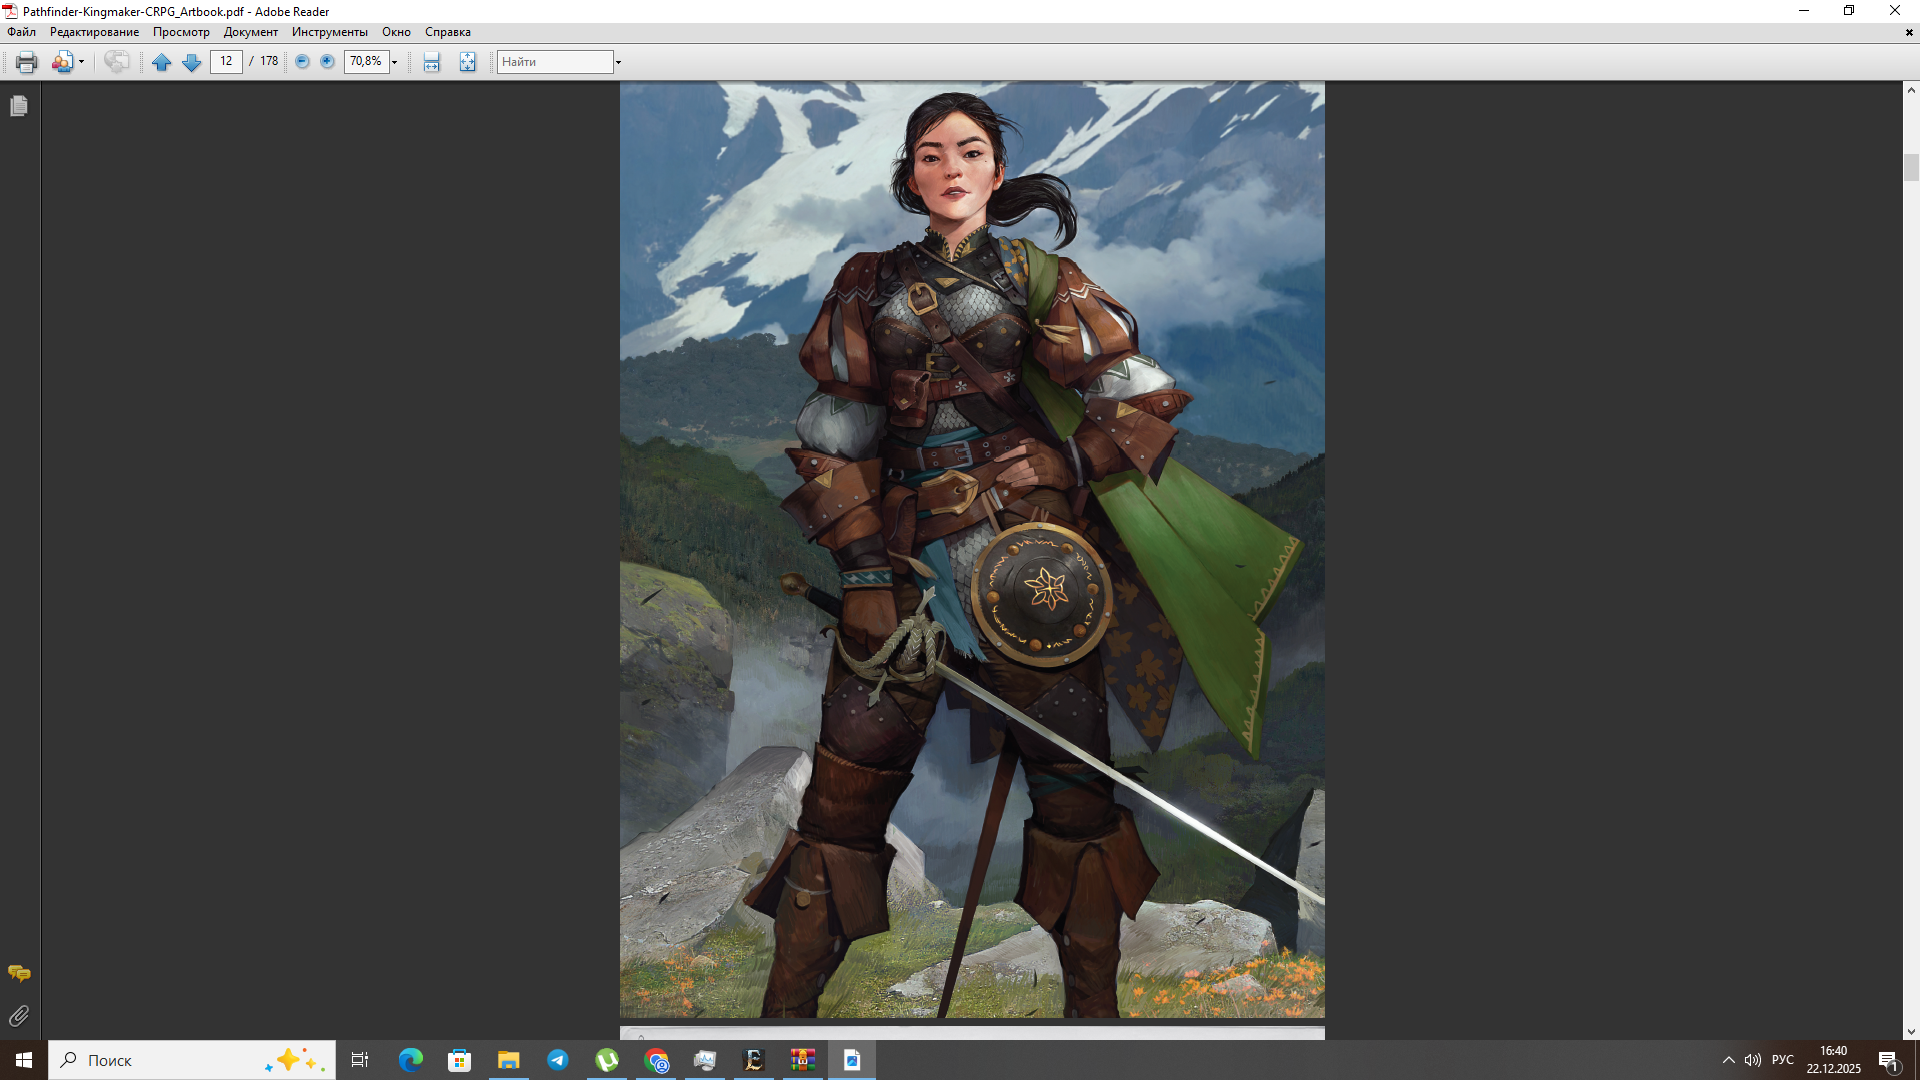Open the Comments panel icon
Viewport: 1920px width, 1080px height.
tap(19, 973)
